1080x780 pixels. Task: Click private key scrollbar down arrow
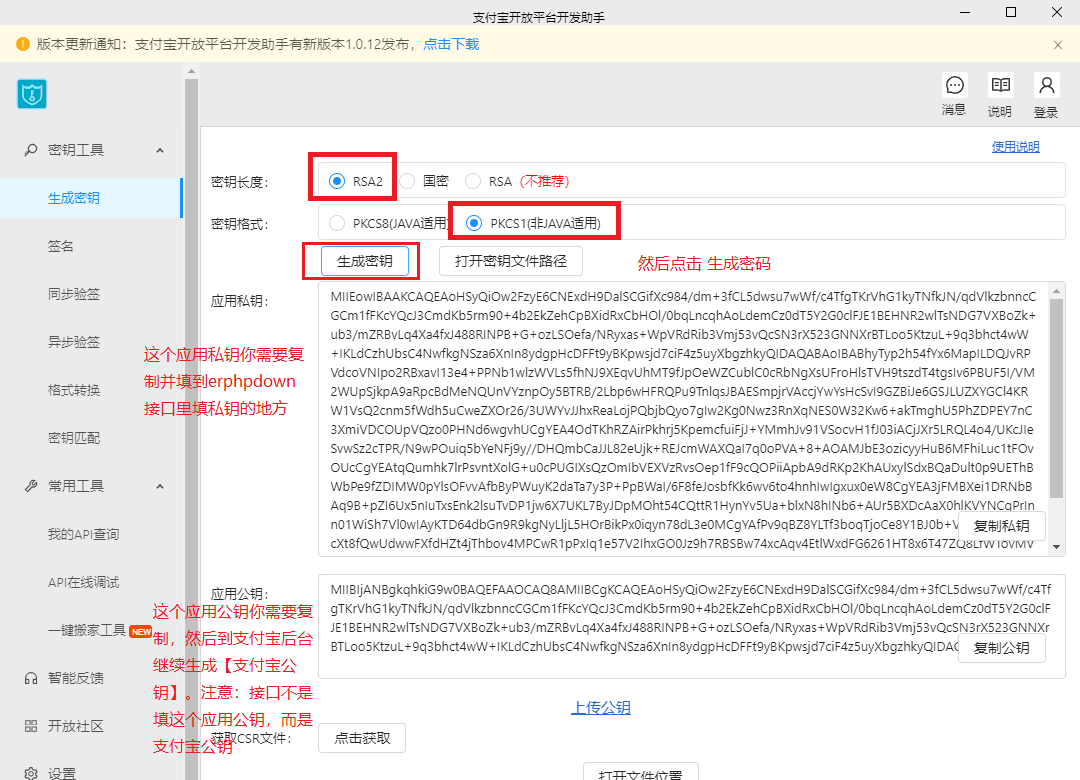coord(1057,547)
